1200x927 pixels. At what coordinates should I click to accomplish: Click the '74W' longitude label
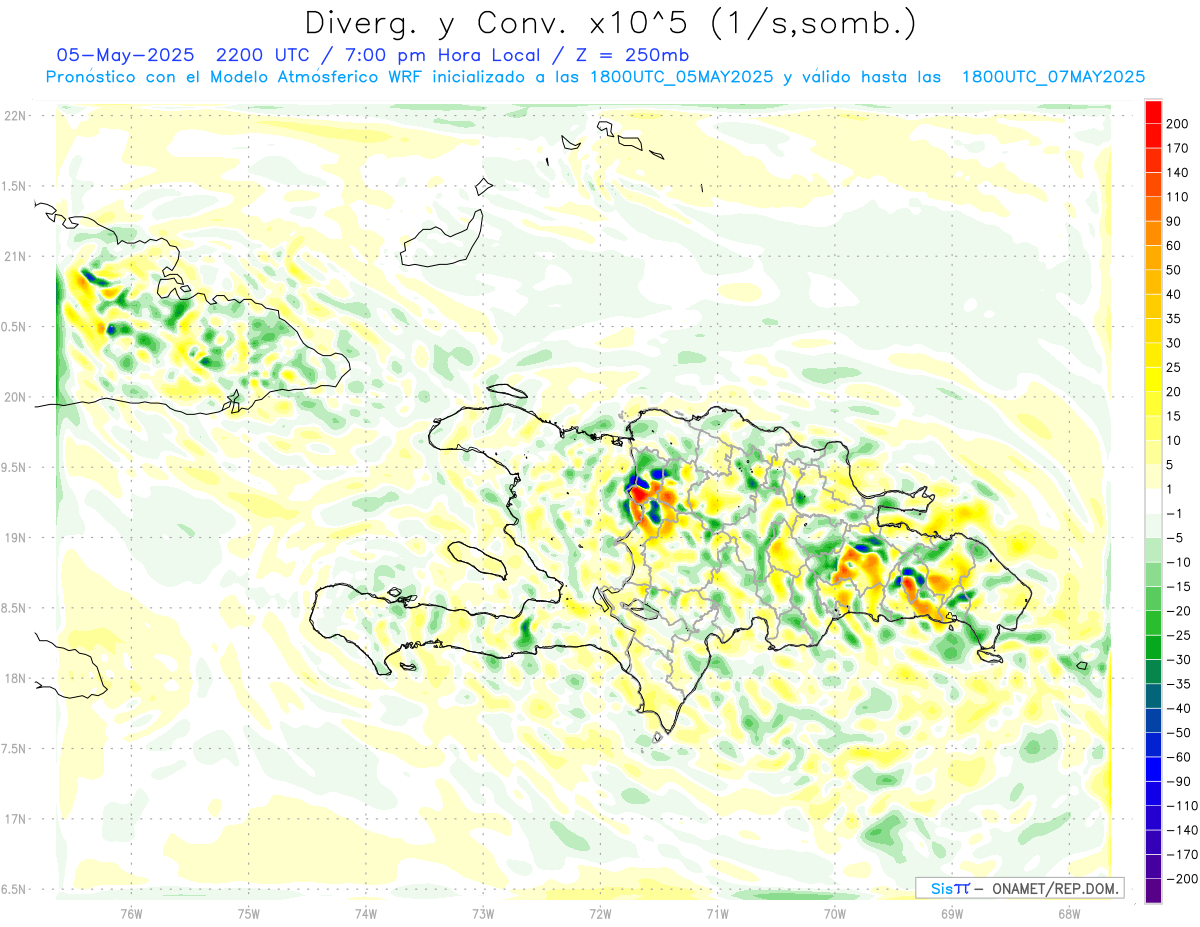(x=366, y=914)
